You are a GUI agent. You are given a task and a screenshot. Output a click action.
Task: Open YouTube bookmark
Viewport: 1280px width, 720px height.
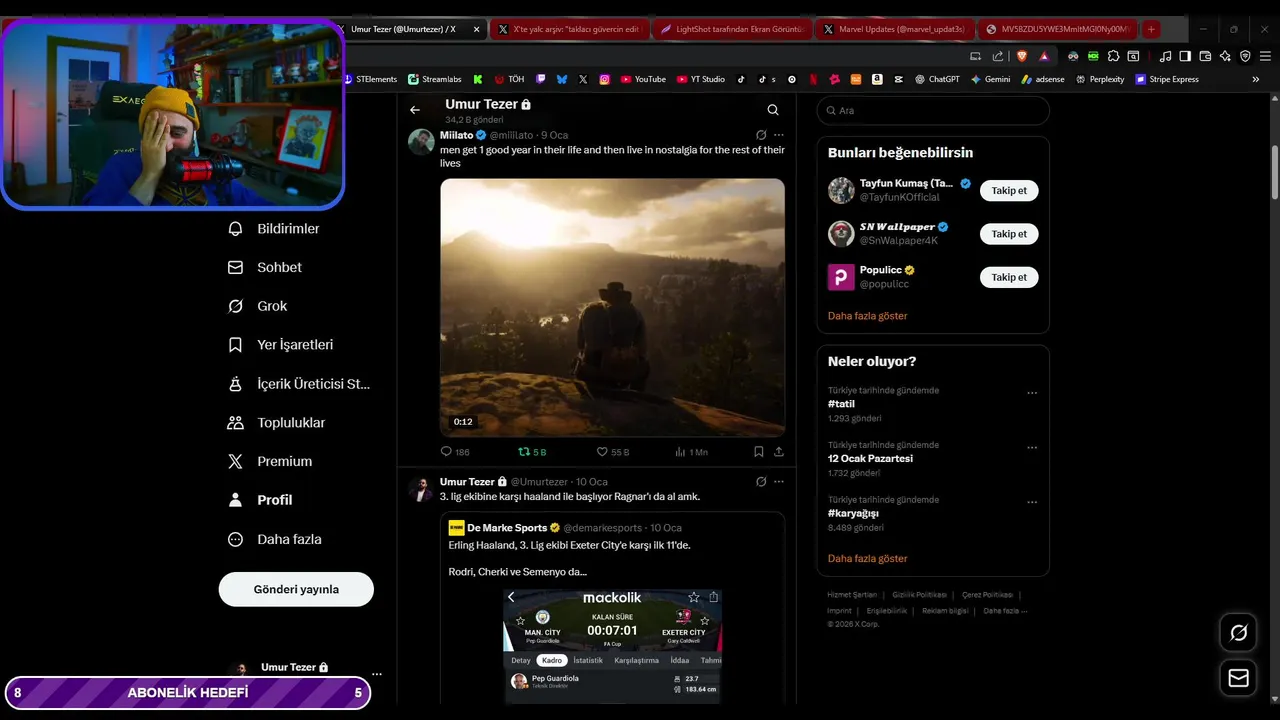point(643,79)
